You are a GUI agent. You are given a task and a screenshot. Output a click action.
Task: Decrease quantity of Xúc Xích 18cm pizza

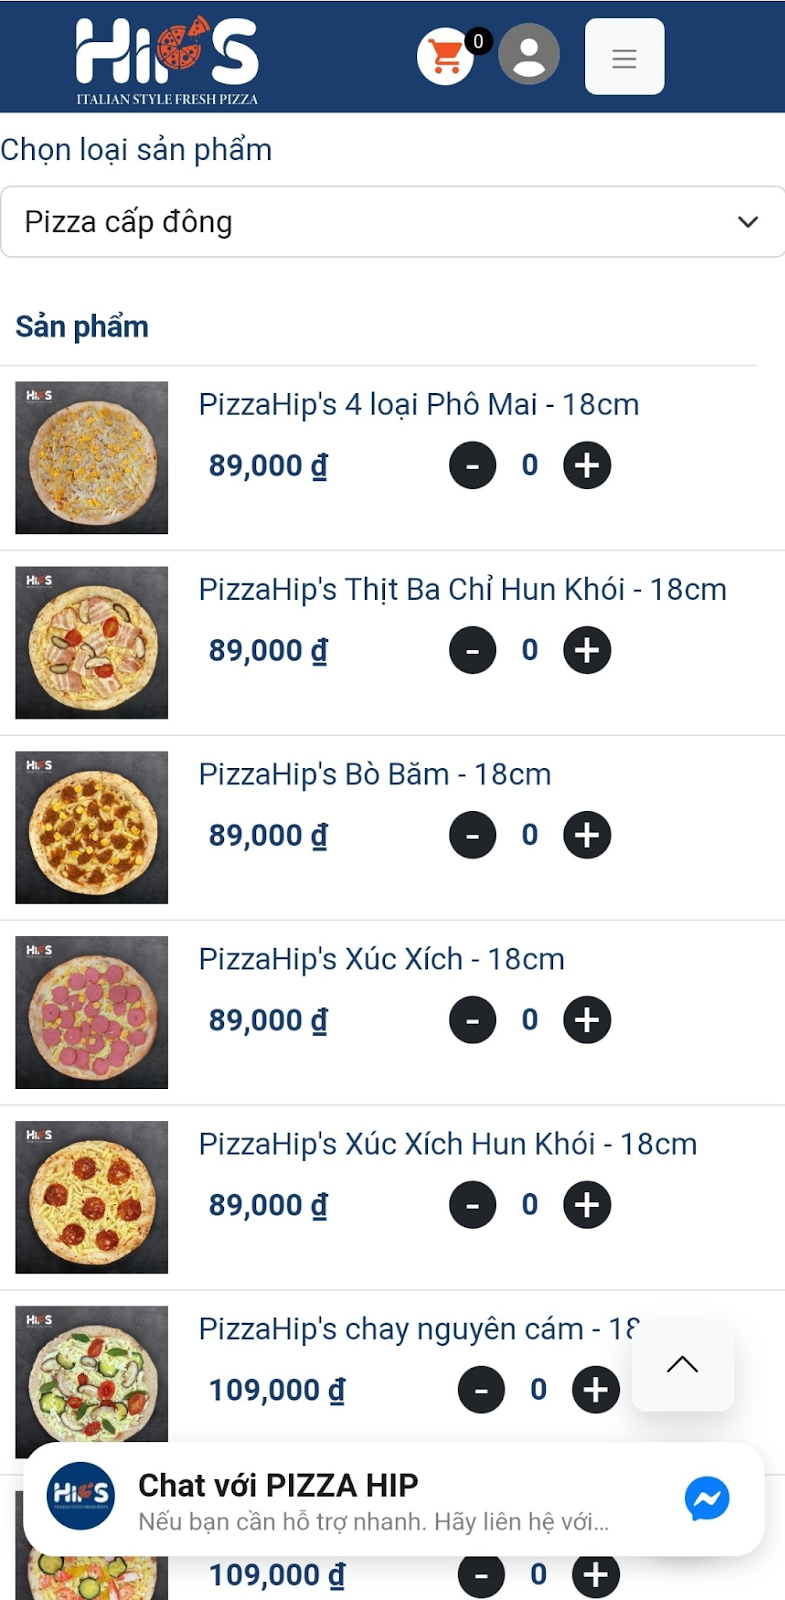(x=473, y=1020)
